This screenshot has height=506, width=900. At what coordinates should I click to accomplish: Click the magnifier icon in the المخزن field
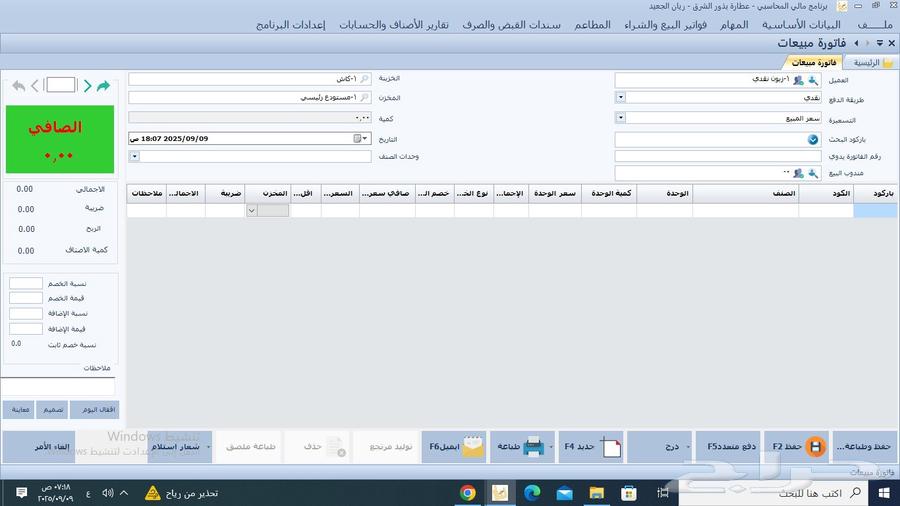click(364, 98)
